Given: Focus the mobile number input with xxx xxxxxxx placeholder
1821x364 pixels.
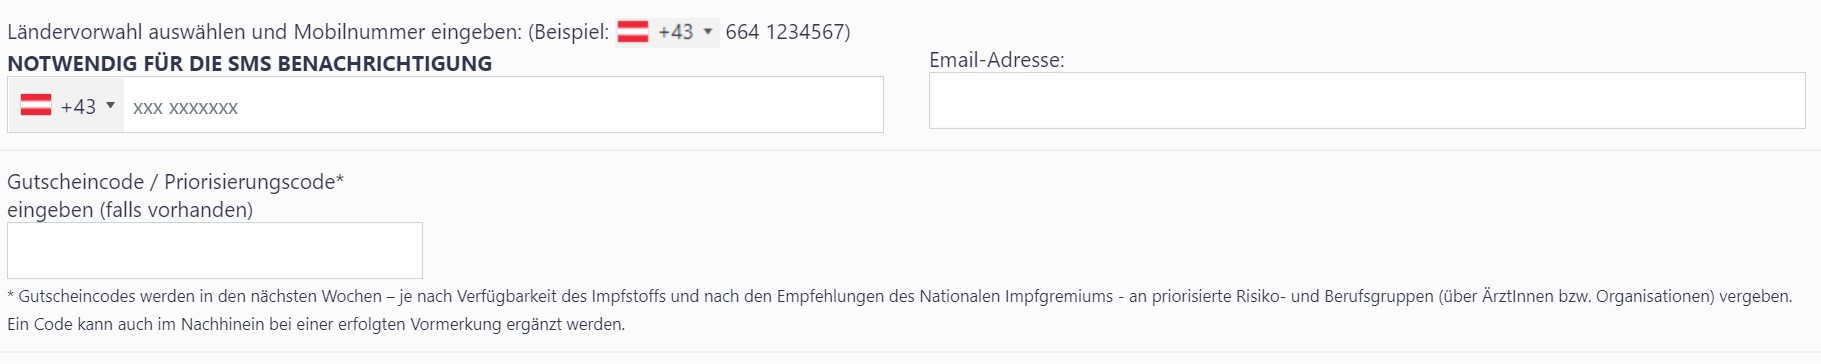Looking at the screenshot, I should pos(503,105).
